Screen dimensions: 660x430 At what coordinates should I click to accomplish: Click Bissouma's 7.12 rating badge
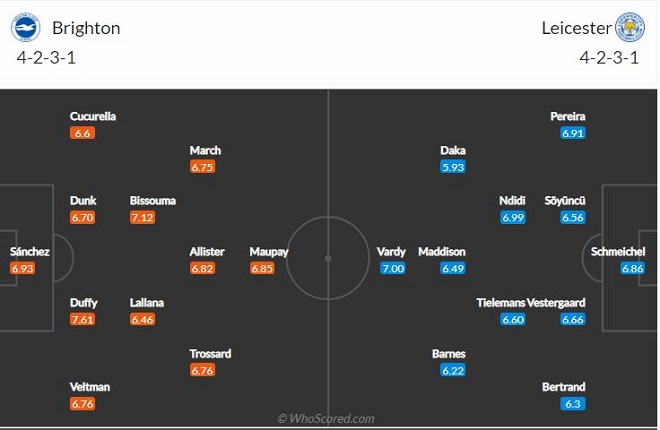142,218
